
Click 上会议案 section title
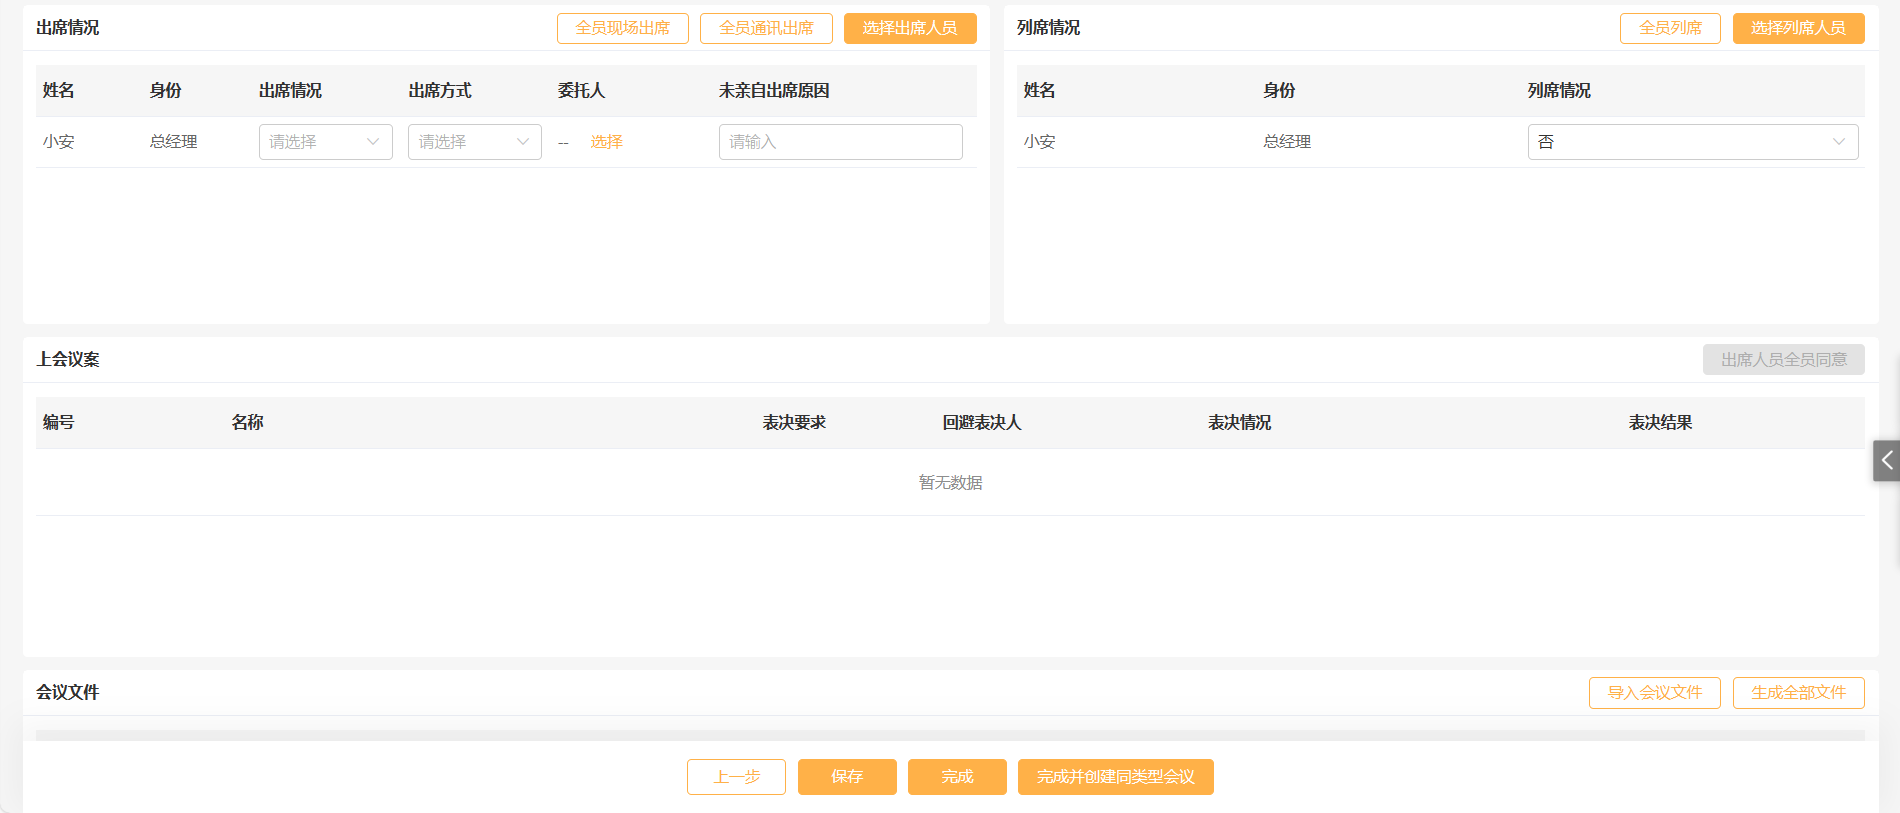click(x=68, y=359)
